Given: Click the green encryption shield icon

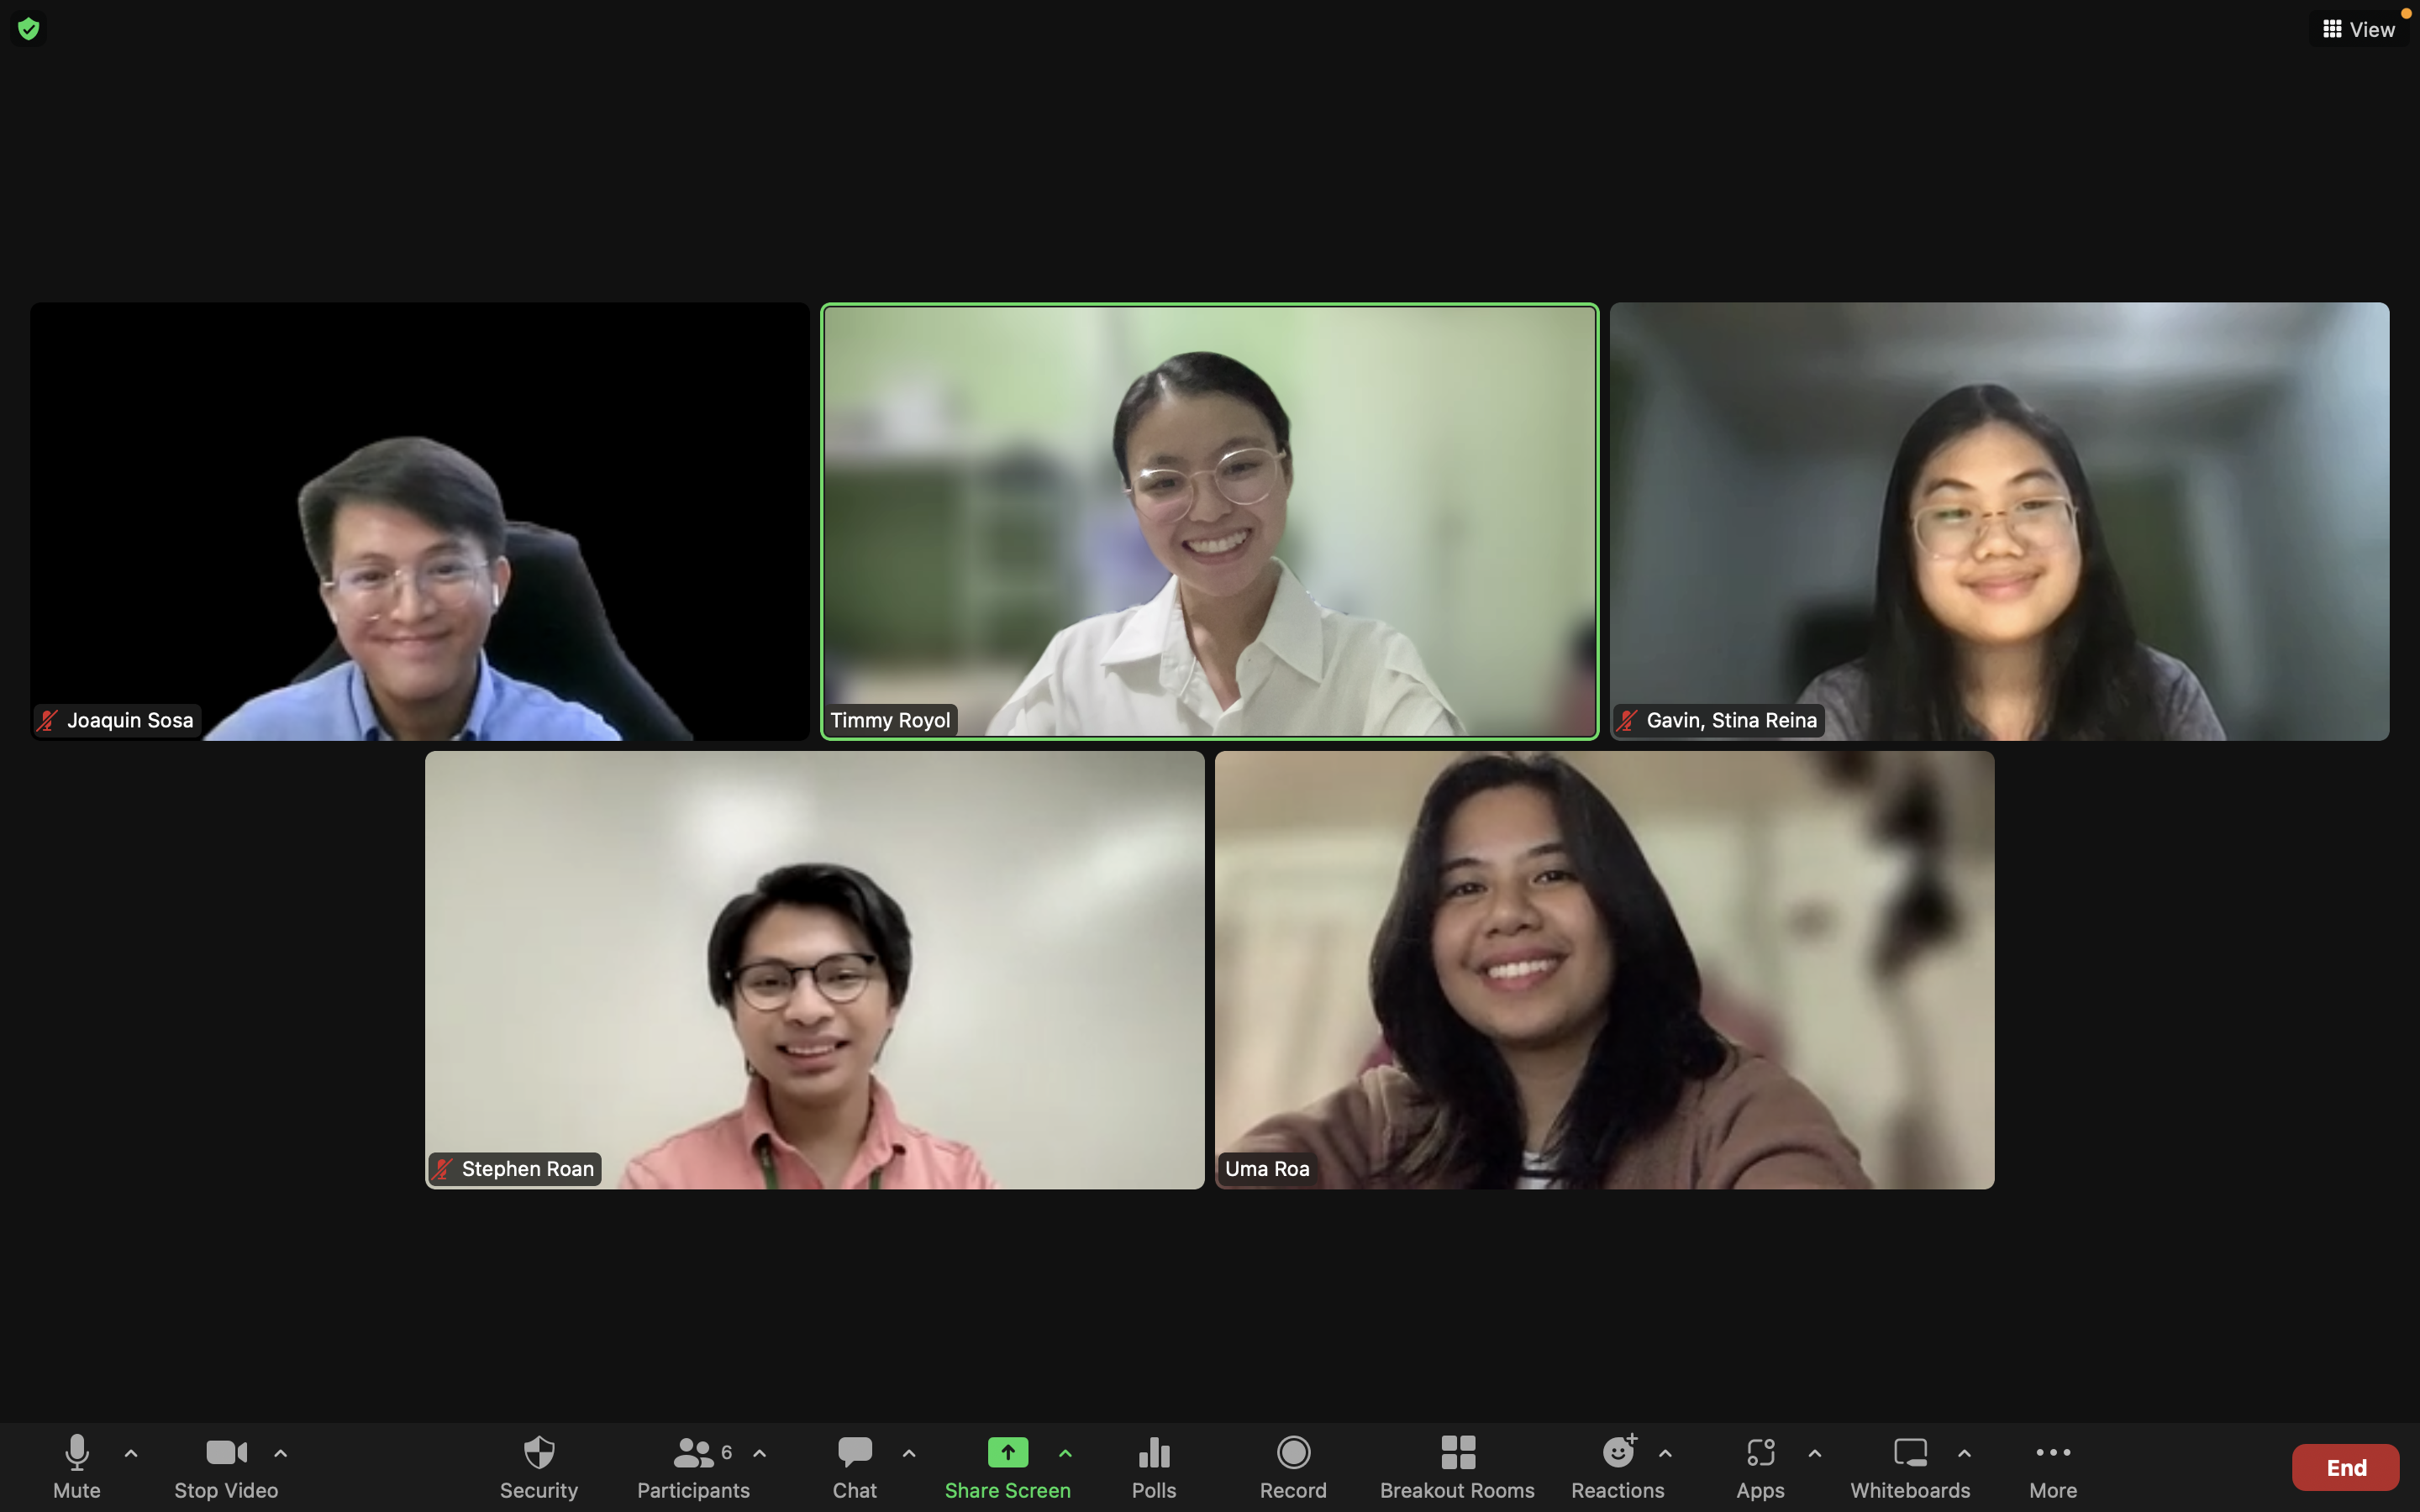Looking at the screenshot, I should pyautogui.click(x=29, y=29).
